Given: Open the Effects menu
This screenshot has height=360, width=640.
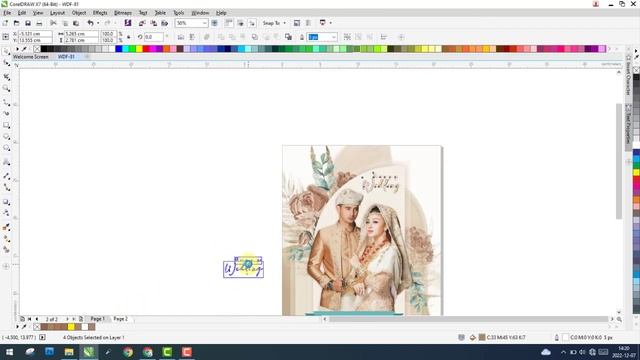Looking at the screenshot, I should 100,13.
